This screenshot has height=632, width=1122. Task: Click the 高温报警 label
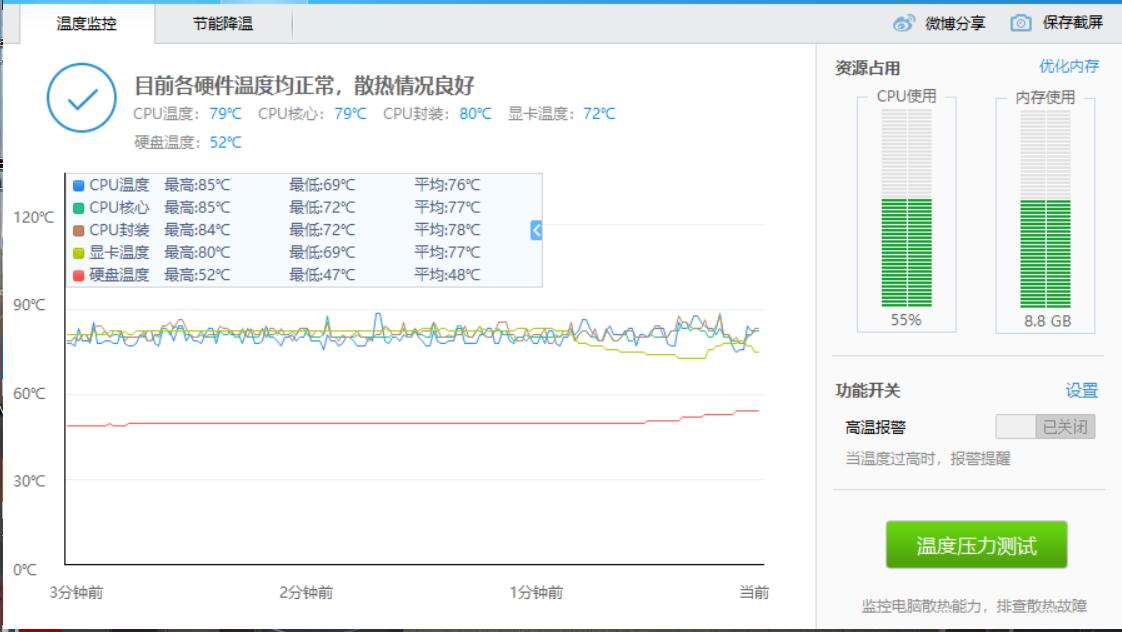(x=875, y=427)
